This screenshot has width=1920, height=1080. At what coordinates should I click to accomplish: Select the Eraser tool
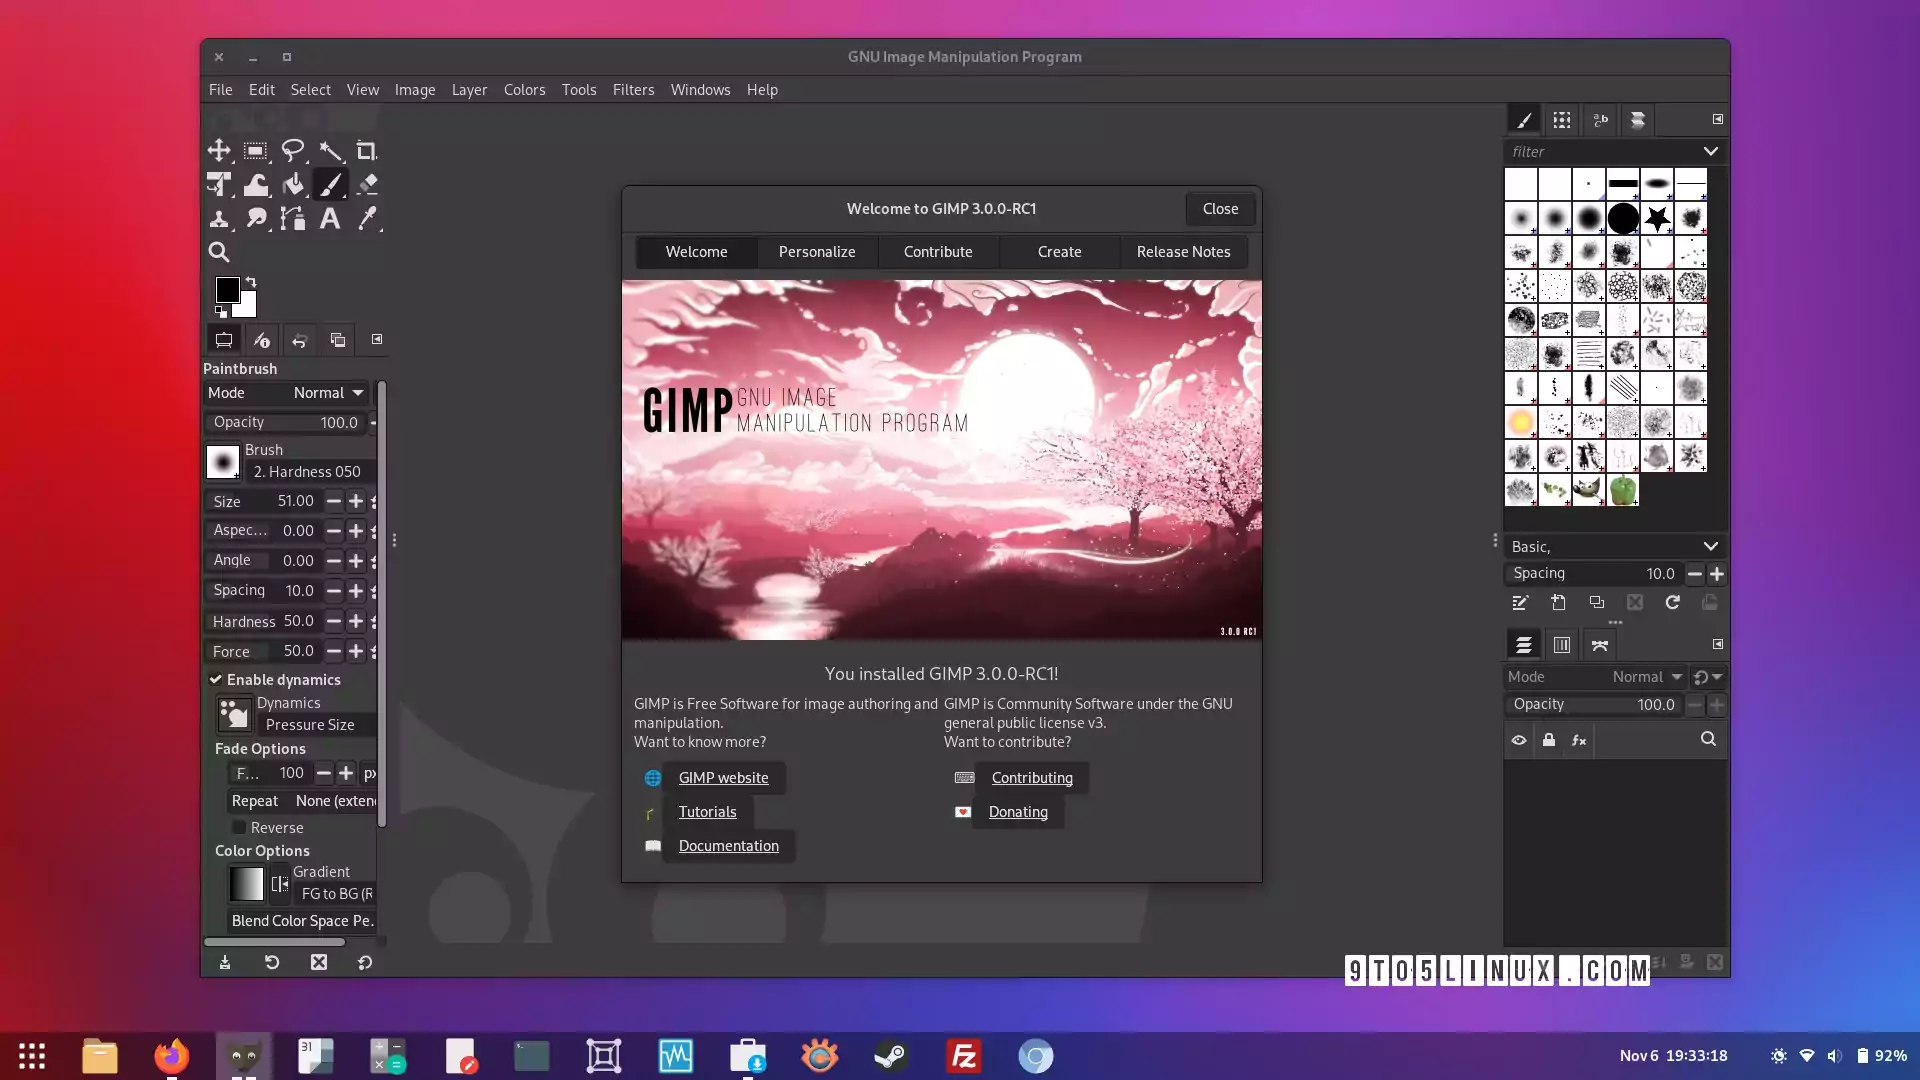(x=368, y=184)
